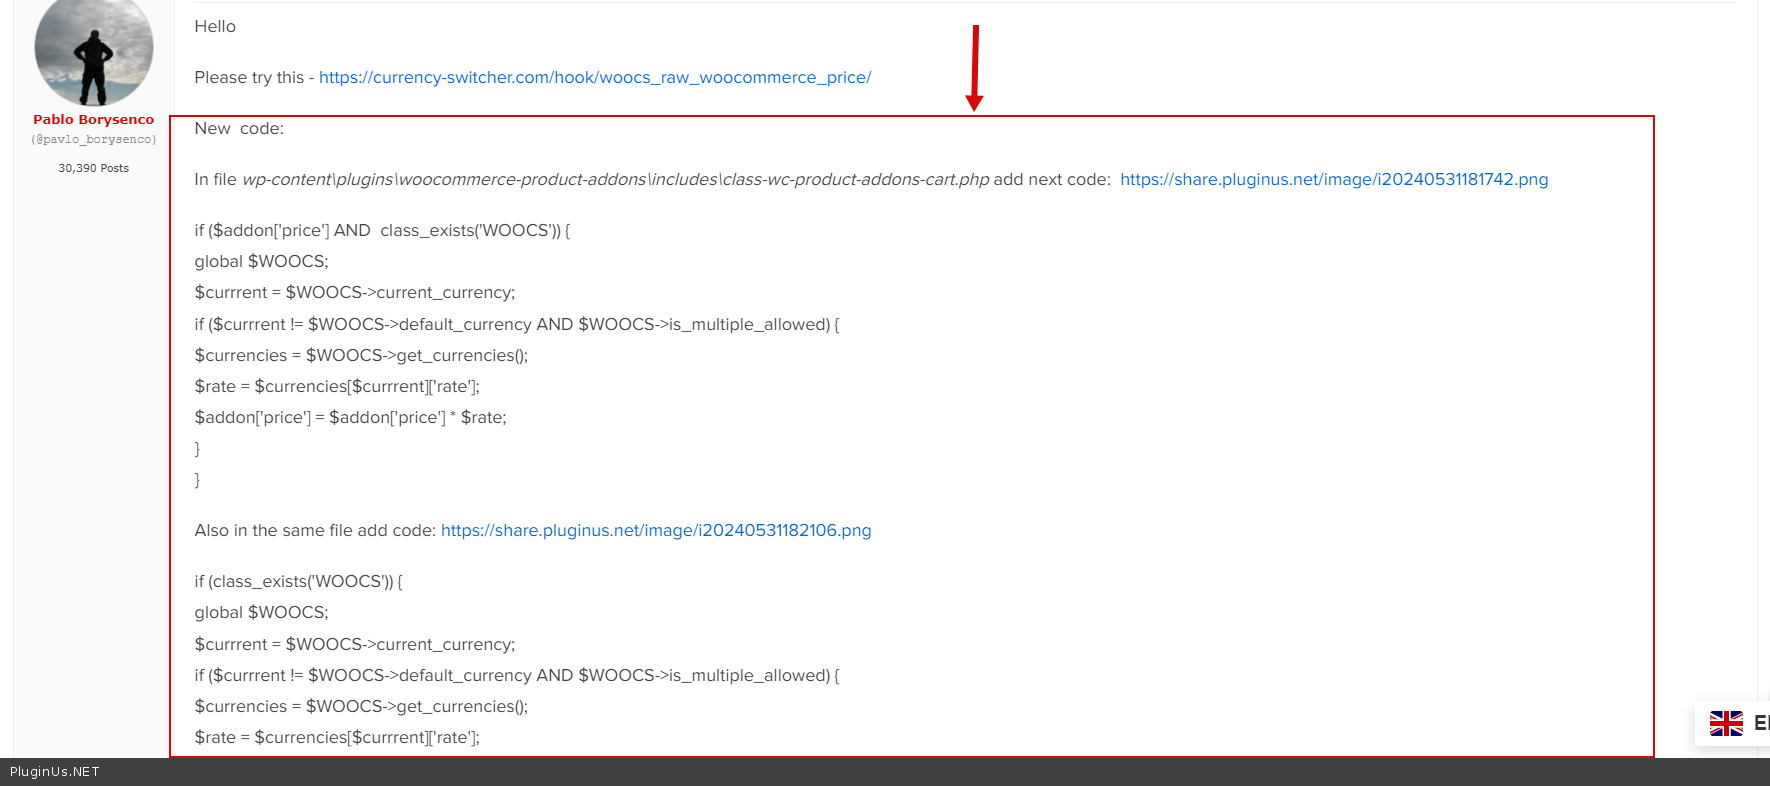Click the "Please try this -" text
Image resolution: width=1770 pixels, height=786 pixels.
(254, 77)
